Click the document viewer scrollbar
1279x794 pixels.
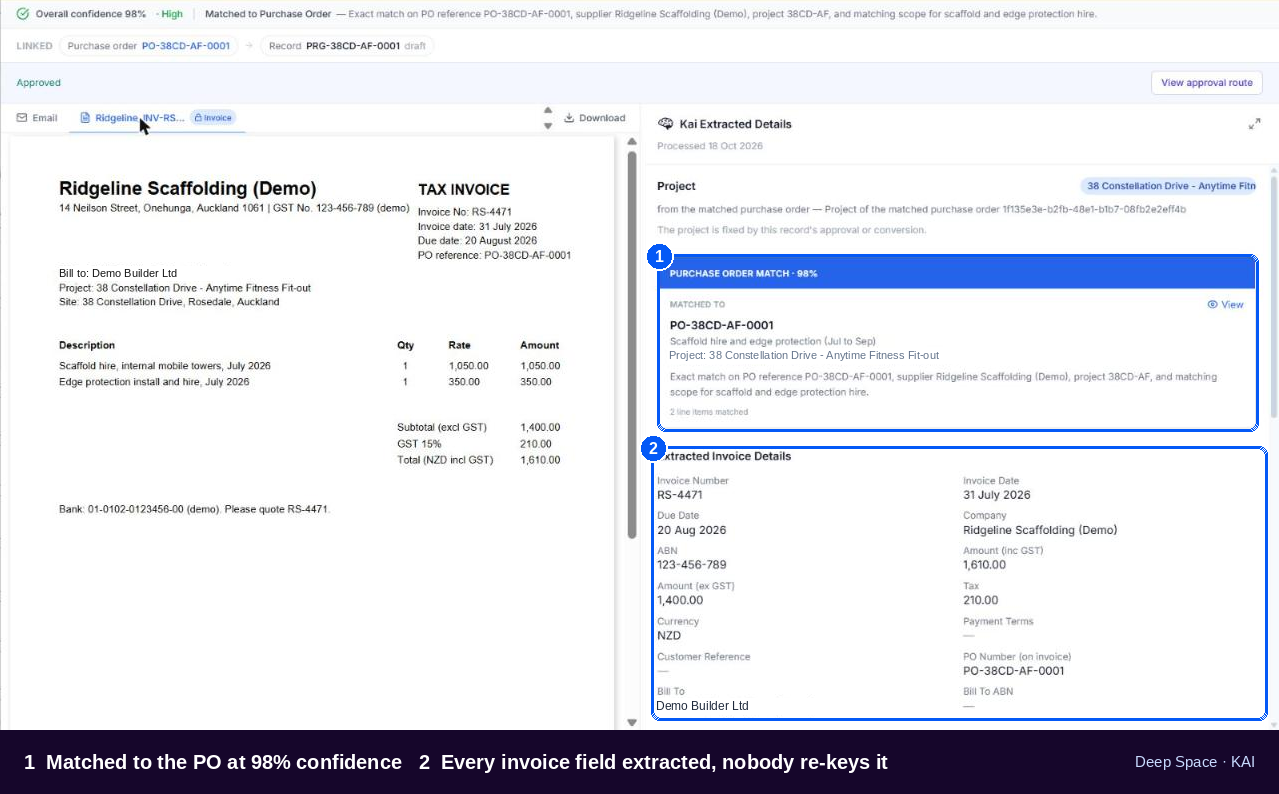pyautogui.click(x=632, y=345)
